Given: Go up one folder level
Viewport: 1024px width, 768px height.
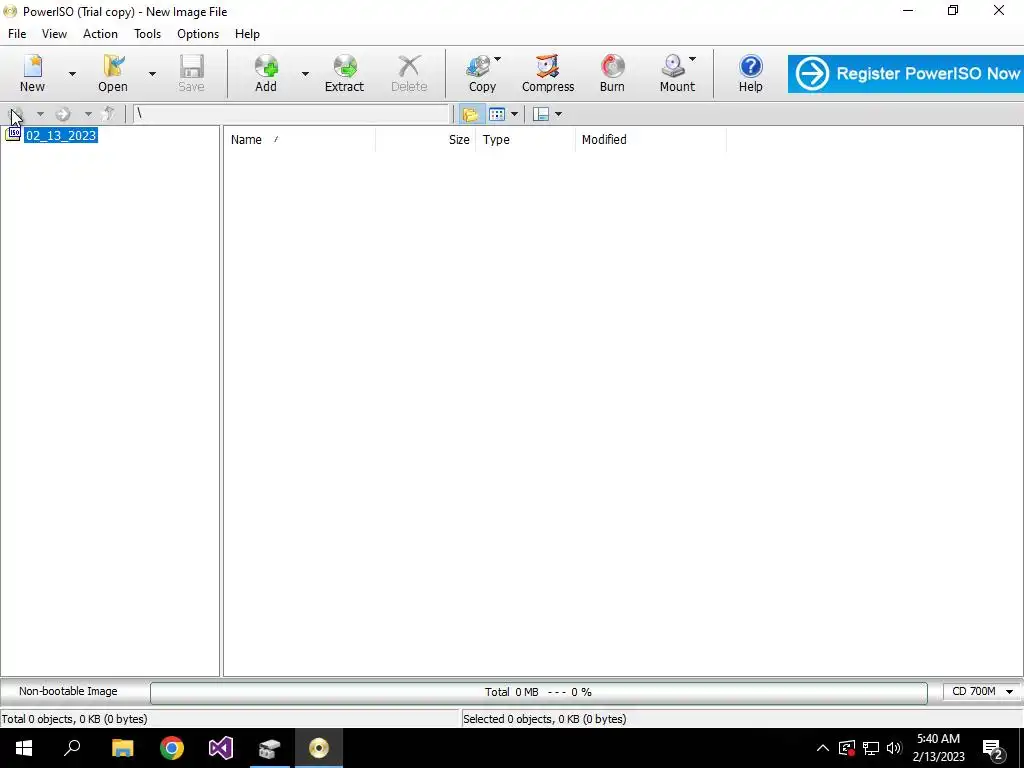Looking at the screenshot, I should (x=108, y=114).
